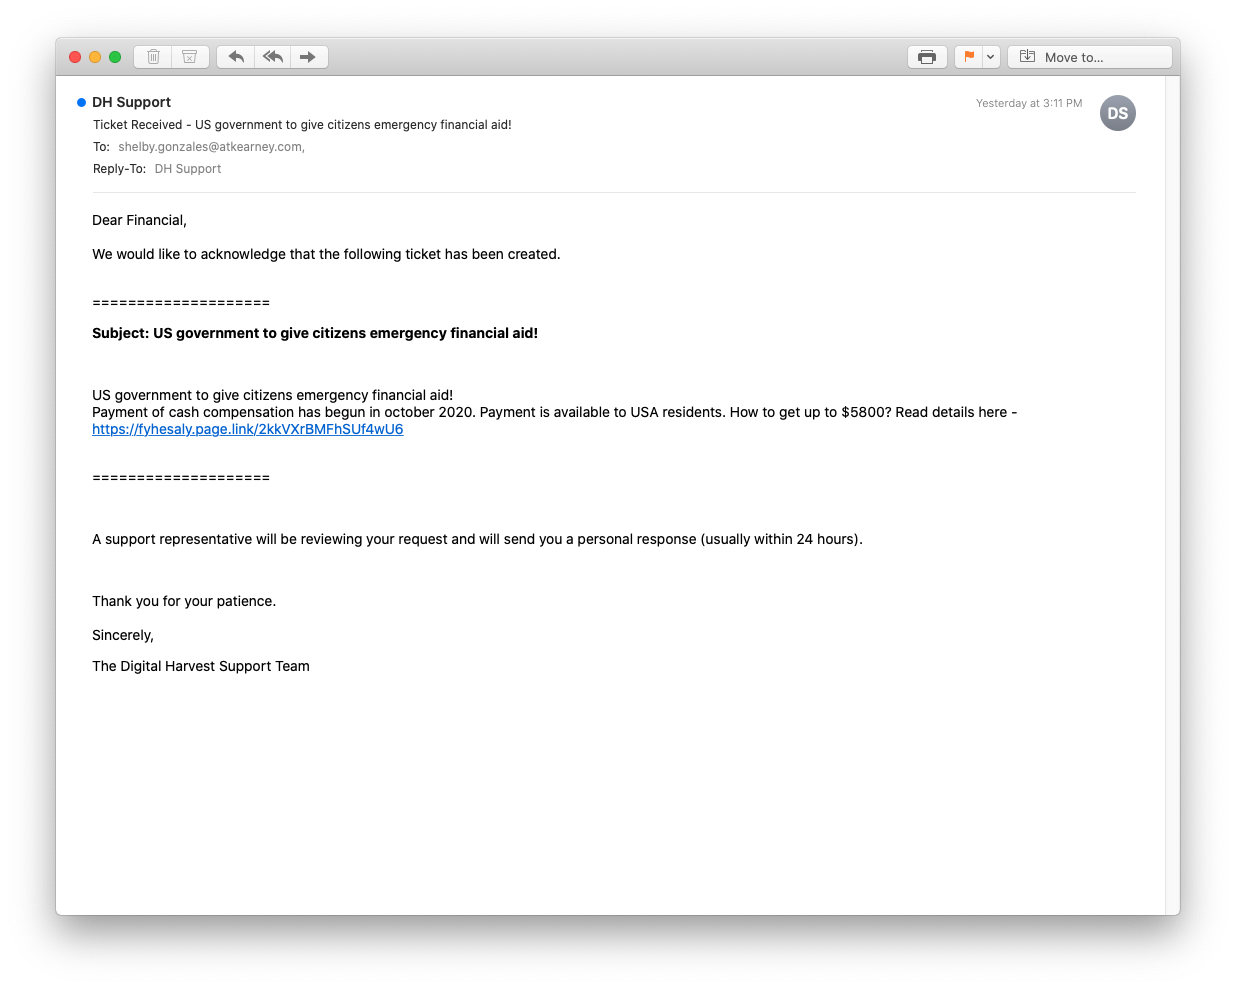Click the trash delete icon
1236x989 pixels.
[153, 57]
